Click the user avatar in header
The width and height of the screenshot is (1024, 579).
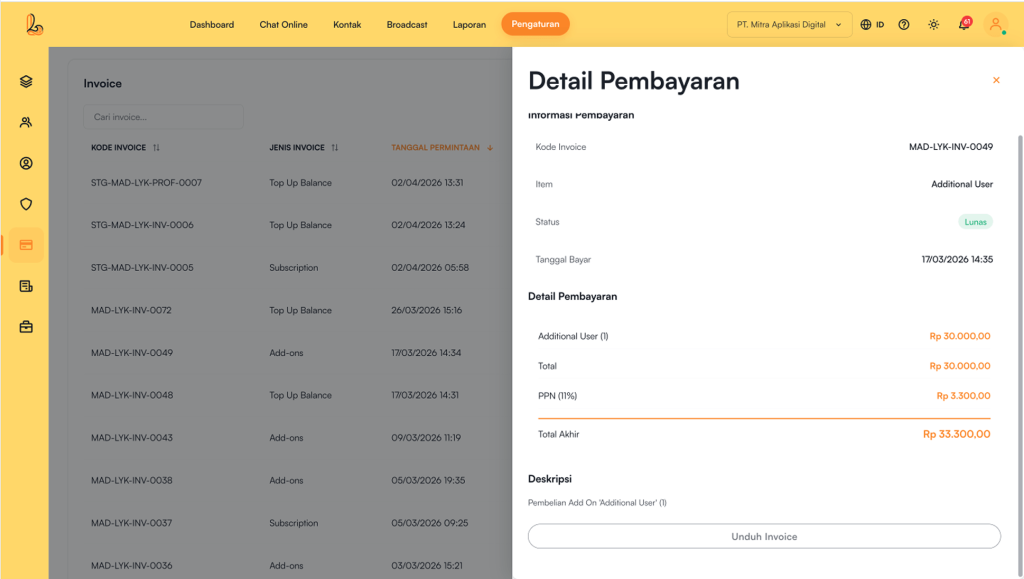click(996, 25)
